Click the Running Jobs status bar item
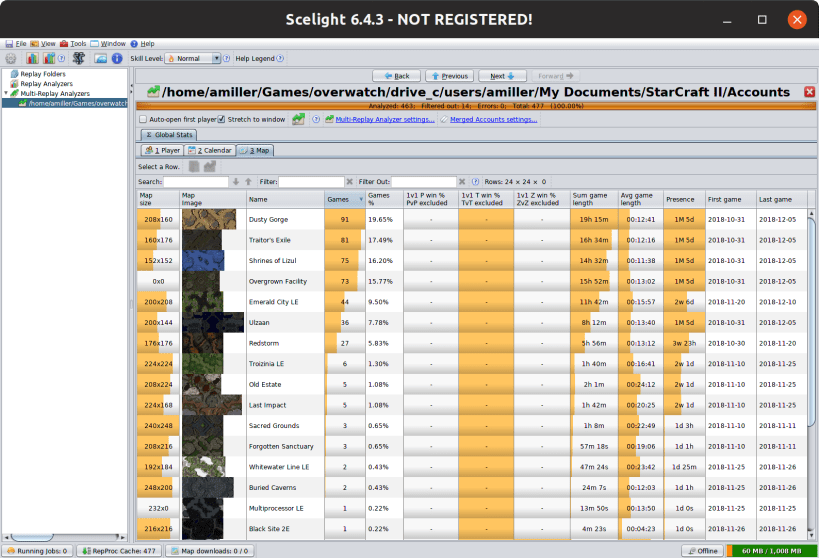819x558 pixels. pos(37,551)
